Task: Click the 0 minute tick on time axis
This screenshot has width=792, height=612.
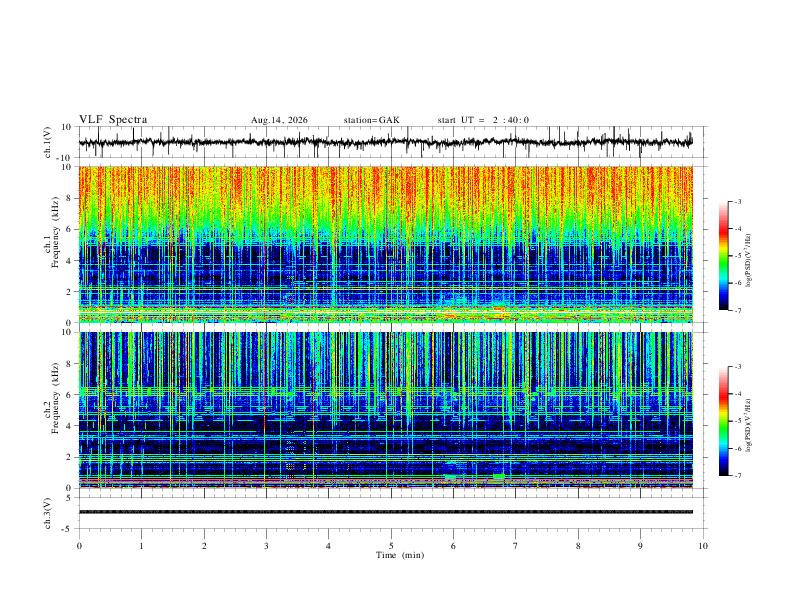Action: [x=79, y=546]
